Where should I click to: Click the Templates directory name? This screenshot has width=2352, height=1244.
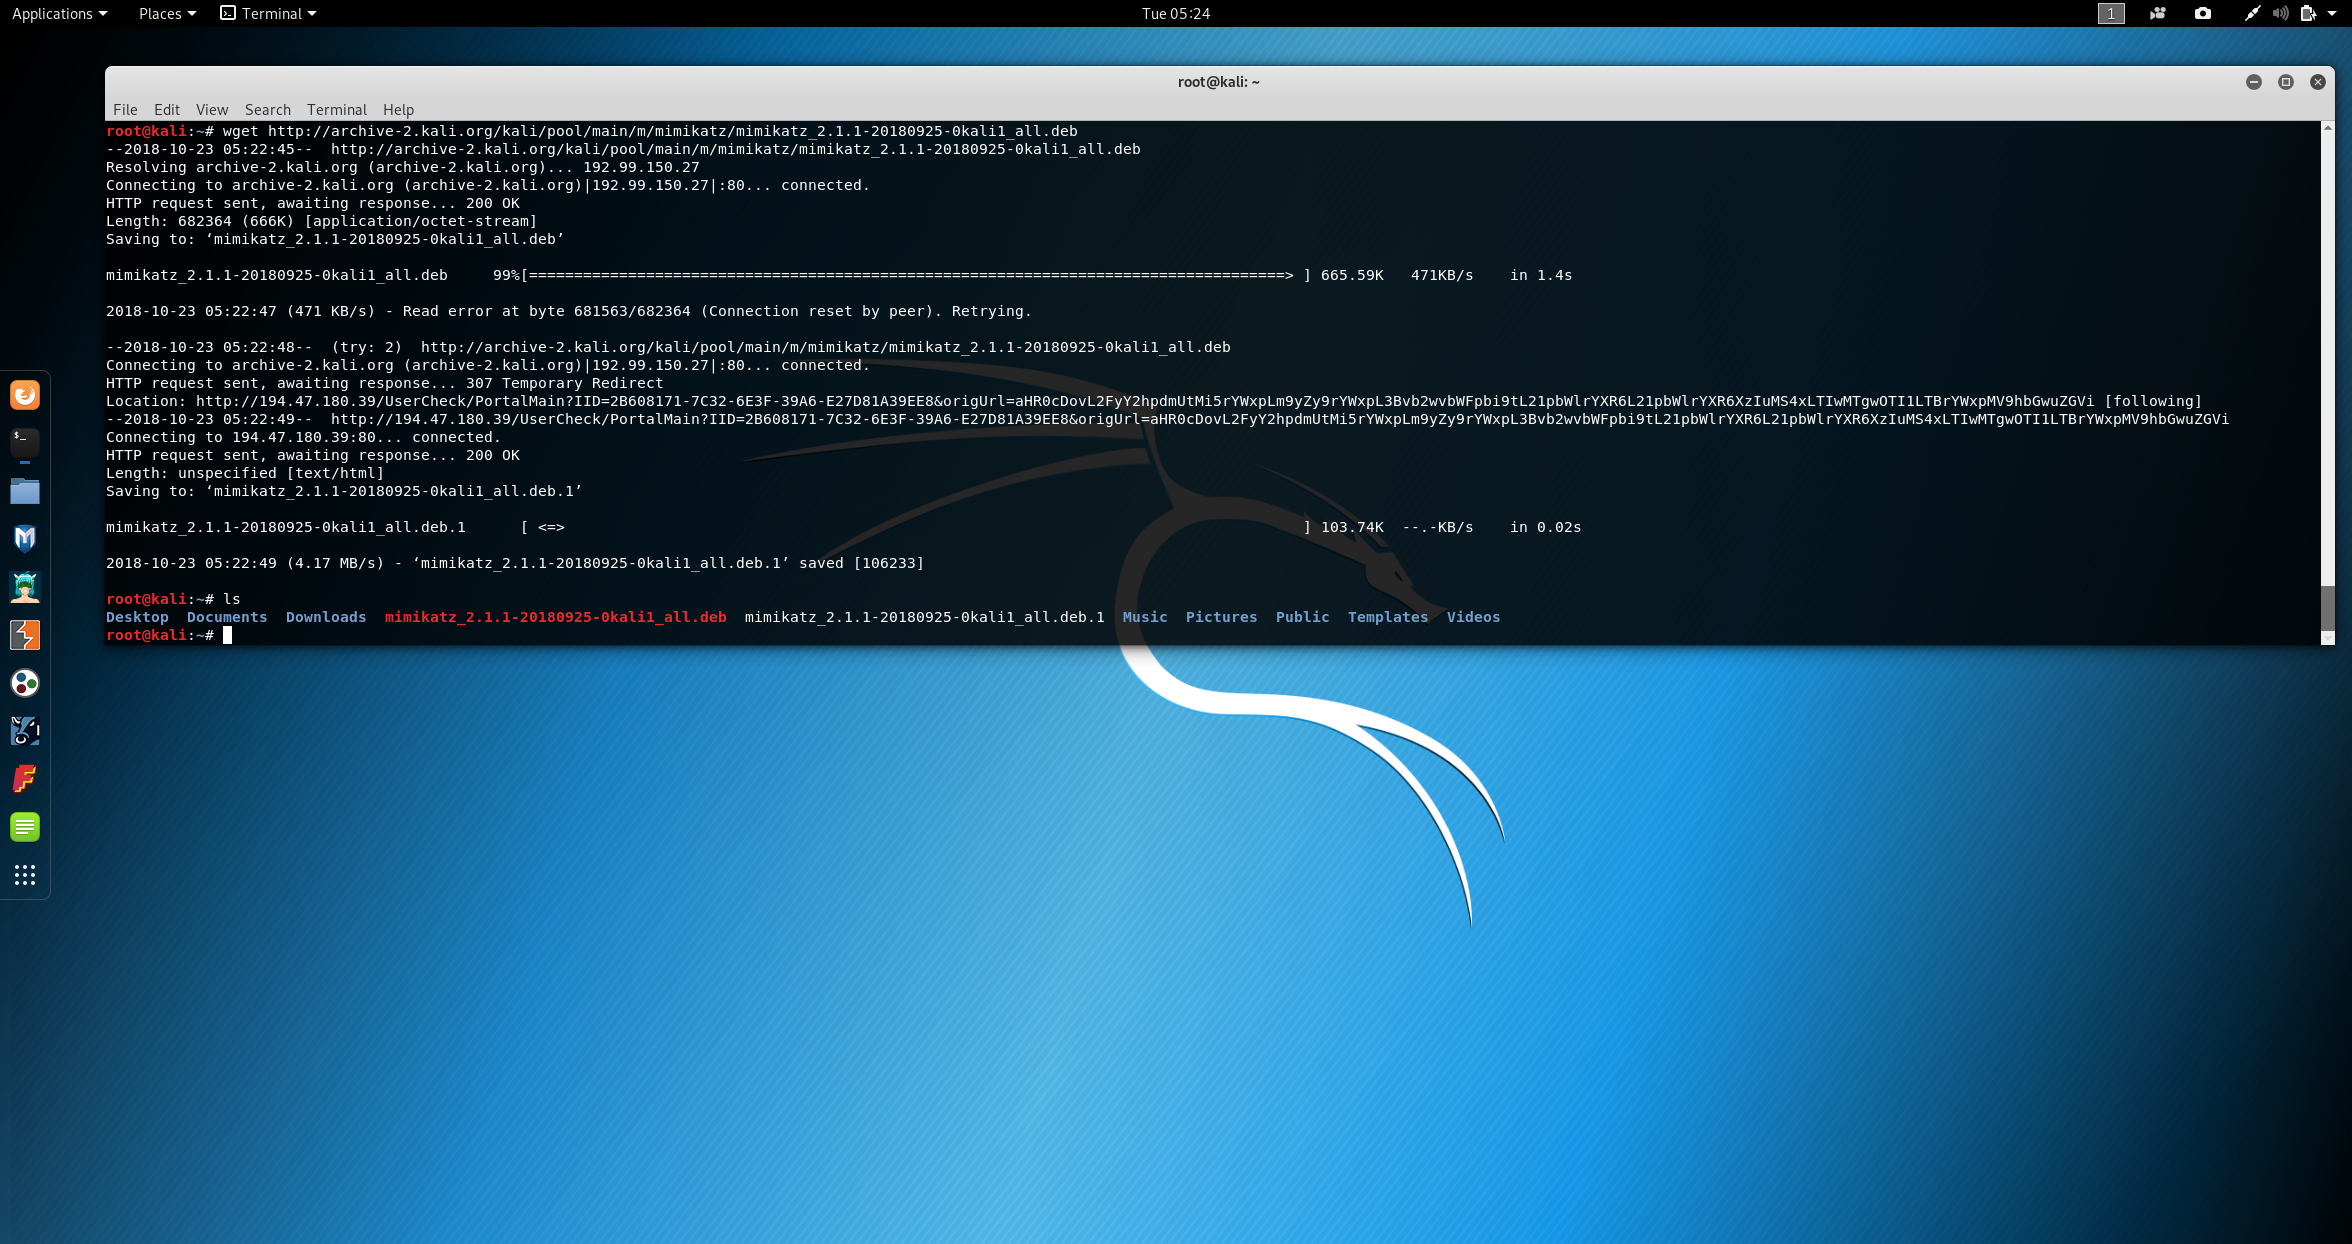[x=1388, y=617]
